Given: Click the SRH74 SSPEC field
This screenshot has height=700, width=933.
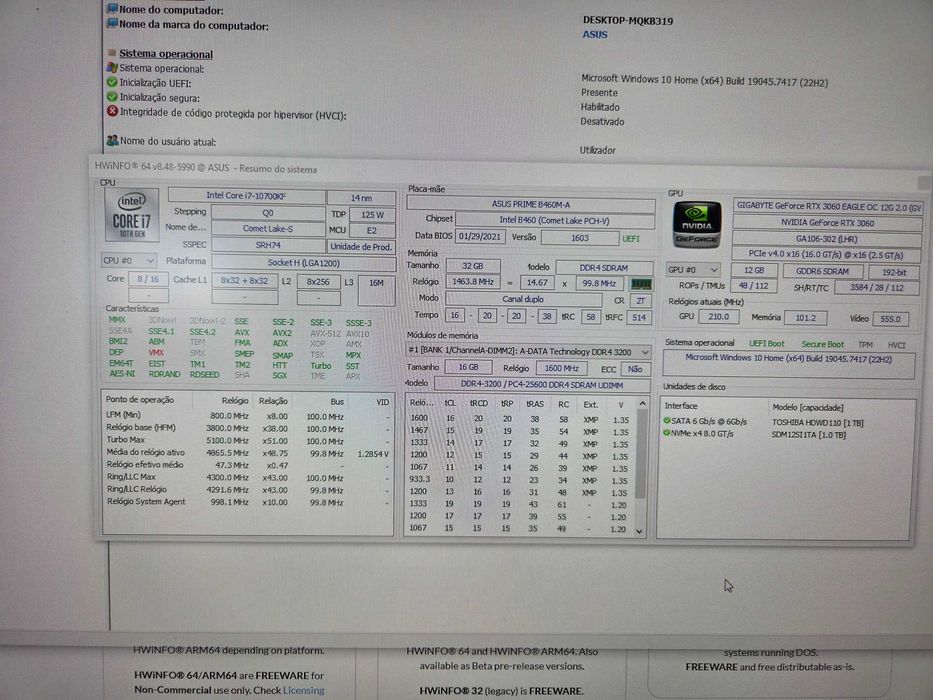Looking at the screenshot, I should click(268, 245).
